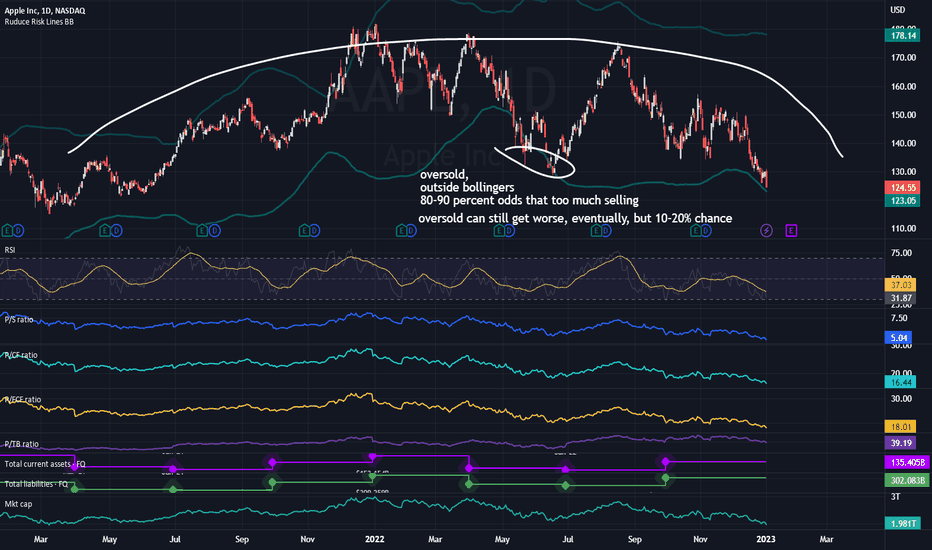Screen dimensions: 932x550
Task: Click the purple lightning bolt event icon
Action: point(766,230)
